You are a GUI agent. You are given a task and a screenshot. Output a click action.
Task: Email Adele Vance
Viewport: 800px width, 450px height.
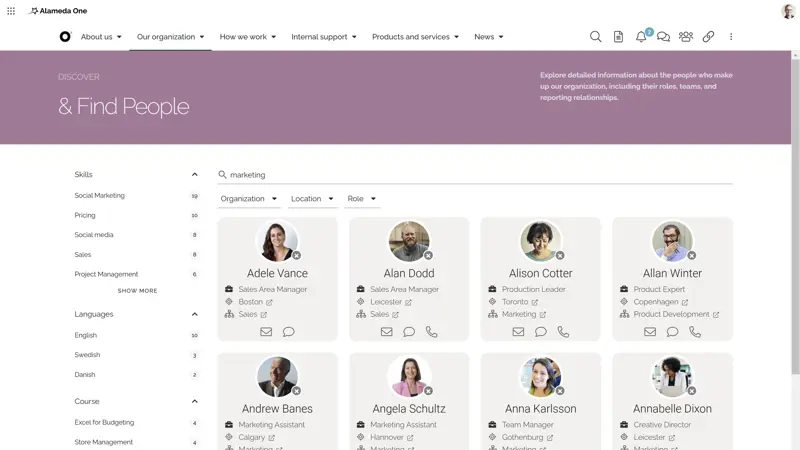266,332
